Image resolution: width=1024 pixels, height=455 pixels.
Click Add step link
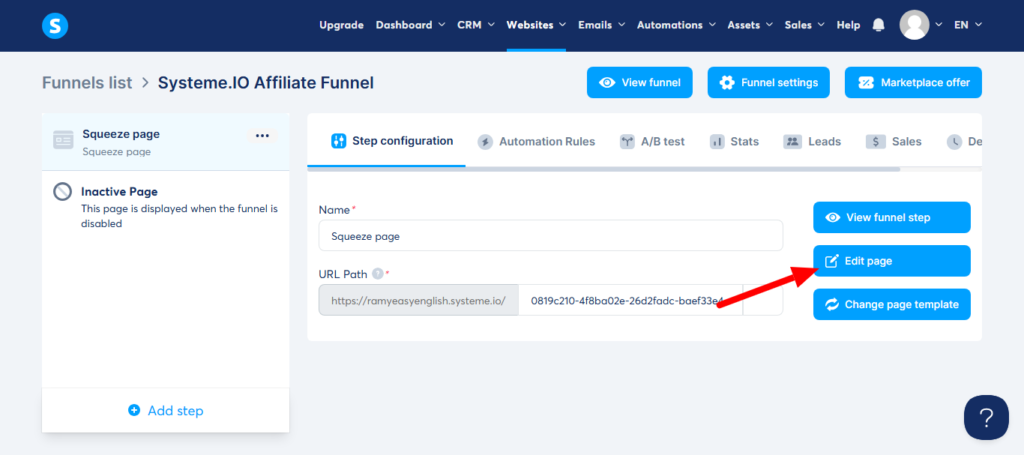pyautogui.click(x=166, y=411)
